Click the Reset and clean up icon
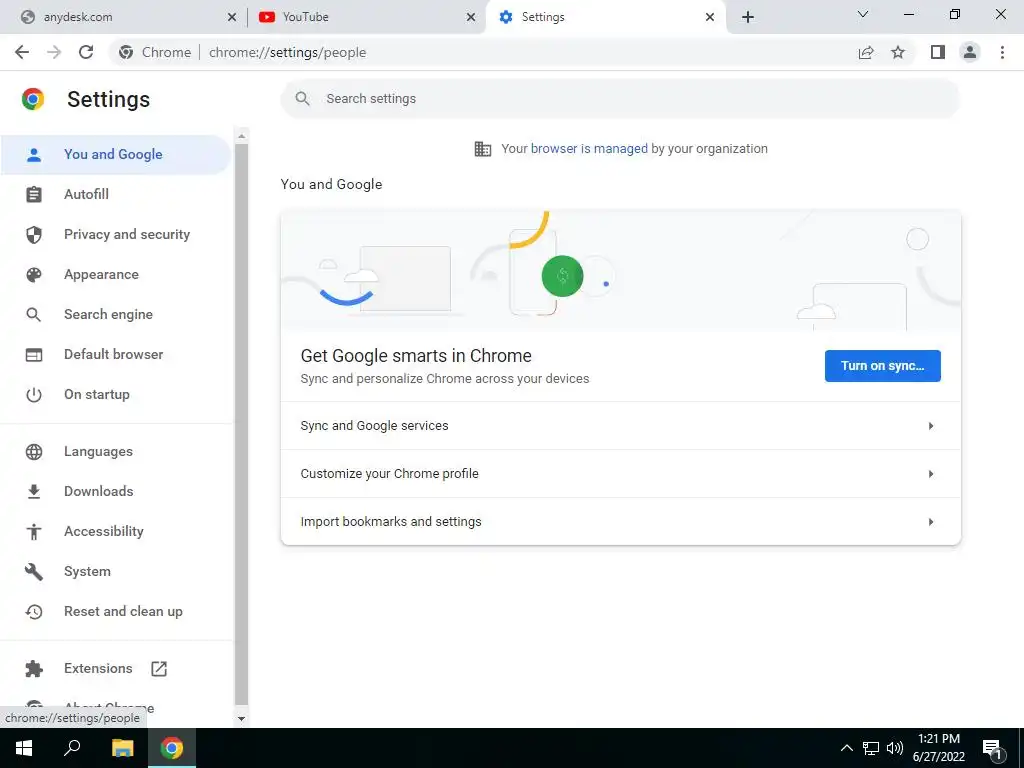Viewport: 1024px width, 768px height. (x=33, y=612)
